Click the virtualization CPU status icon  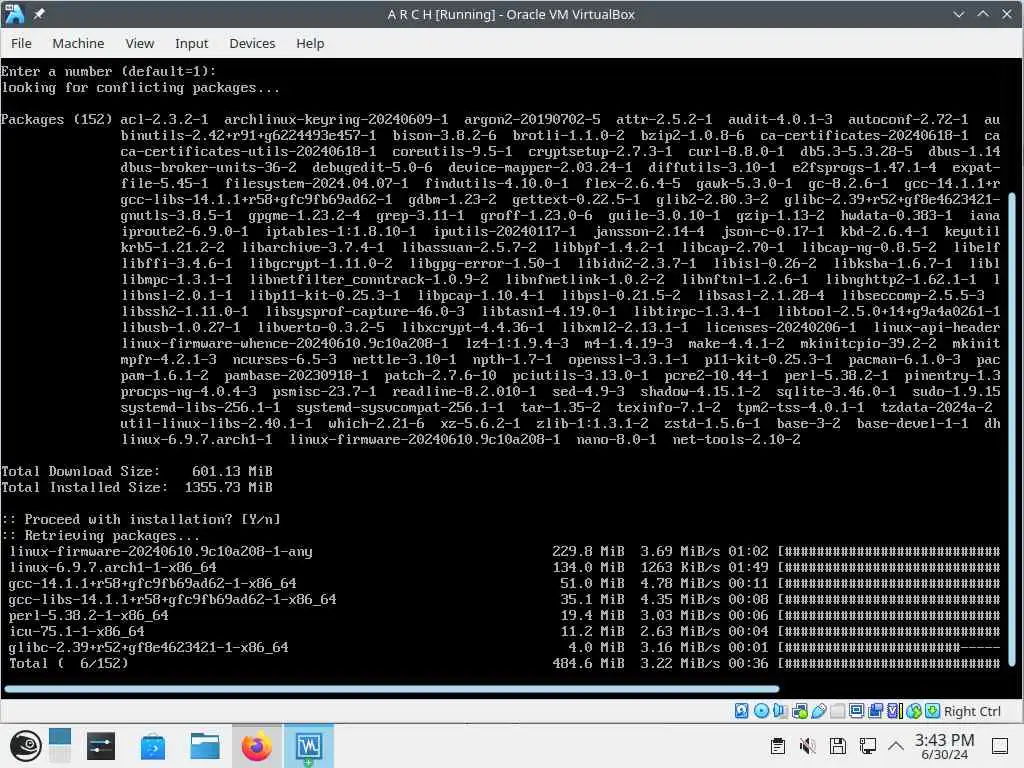895,711
